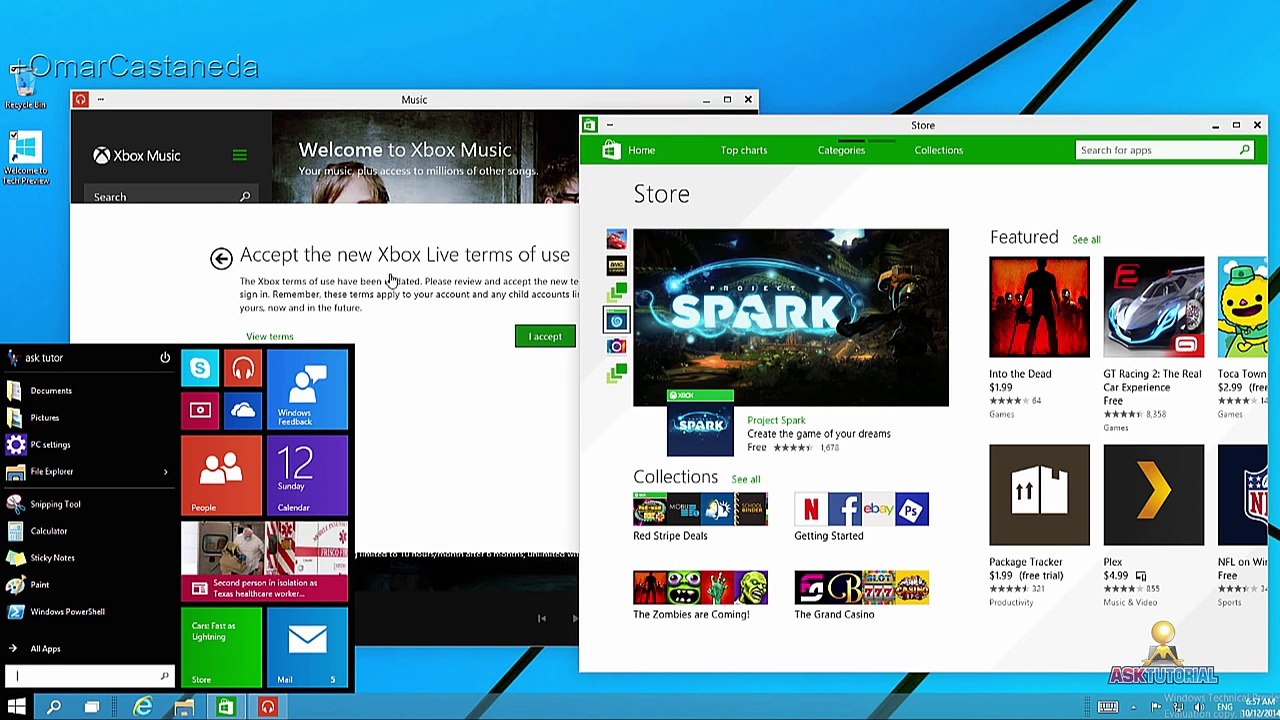Open the Video tile in Start menu

point(200,411)
